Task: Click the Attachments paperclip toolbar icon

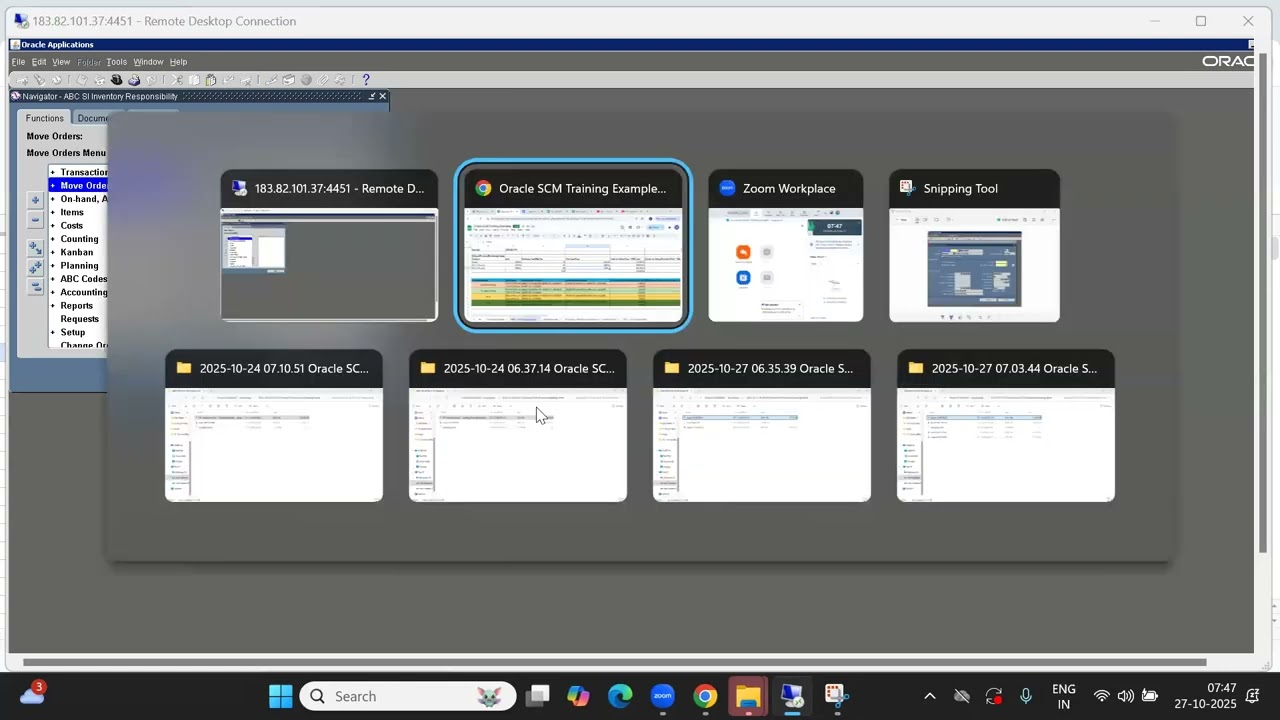Action: coord(322,80)
